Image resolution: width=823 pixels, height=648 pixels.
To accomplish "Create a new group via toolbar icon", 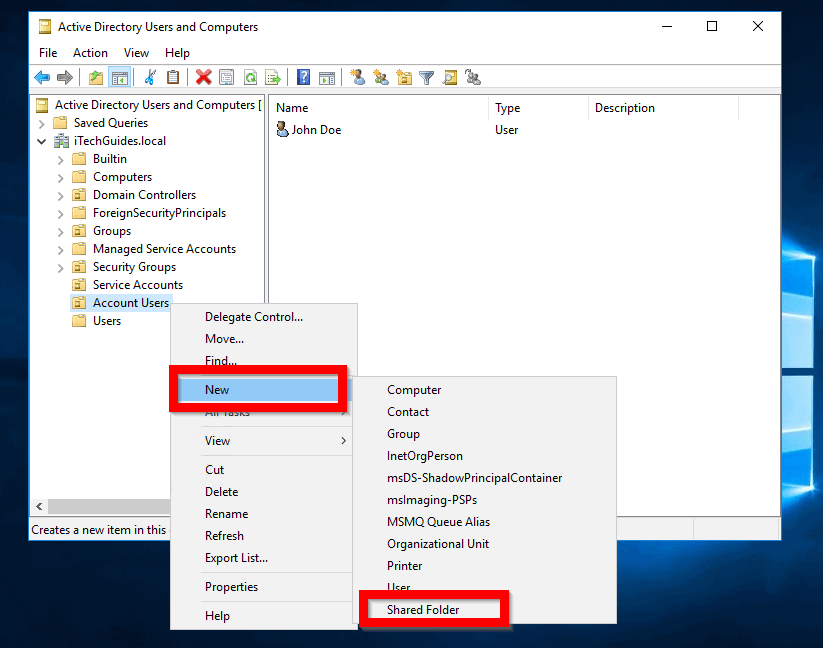I will coord(381,78).
